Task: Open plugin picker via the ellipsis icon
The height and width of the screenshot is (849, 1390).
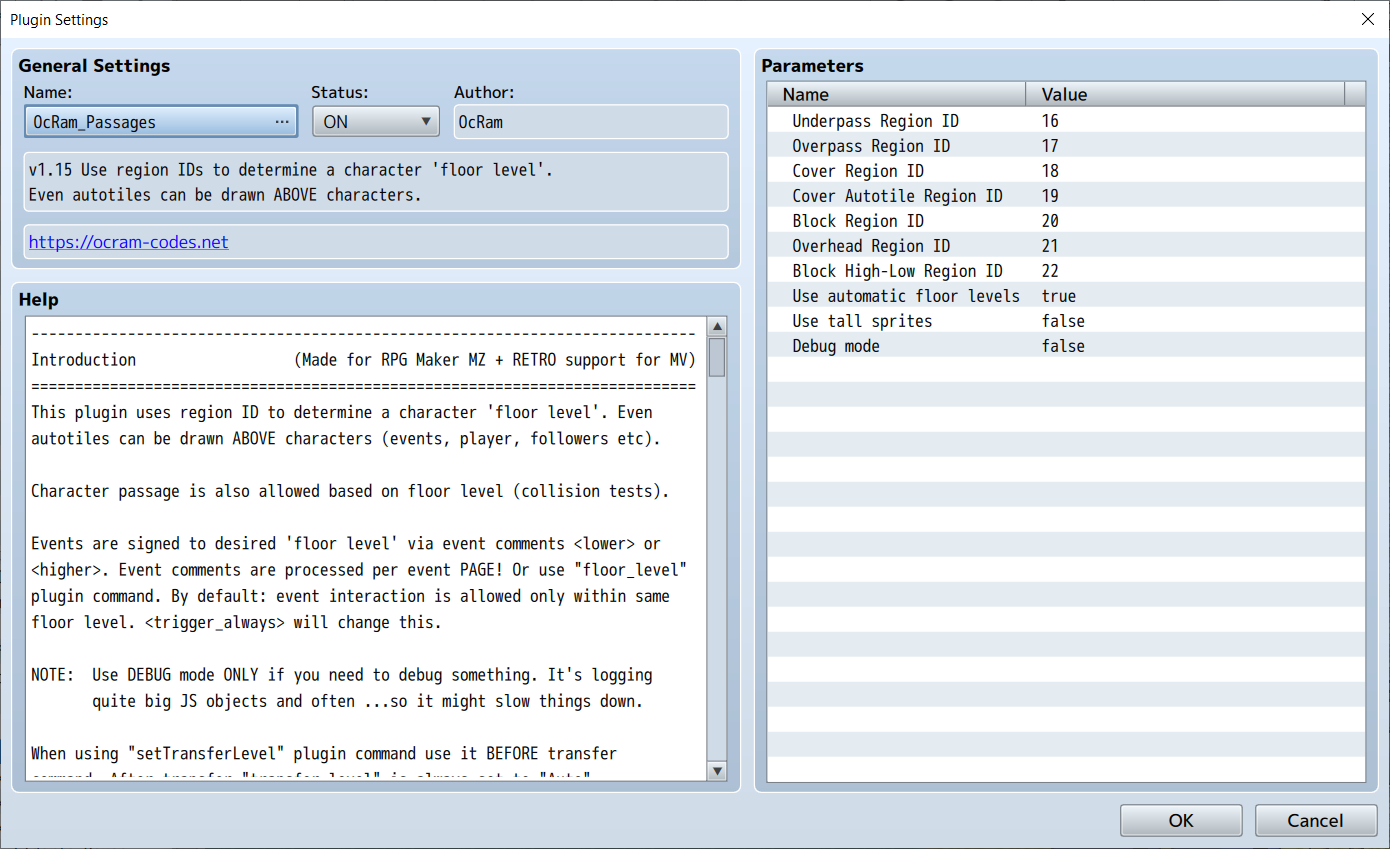Action: [282, 122]
